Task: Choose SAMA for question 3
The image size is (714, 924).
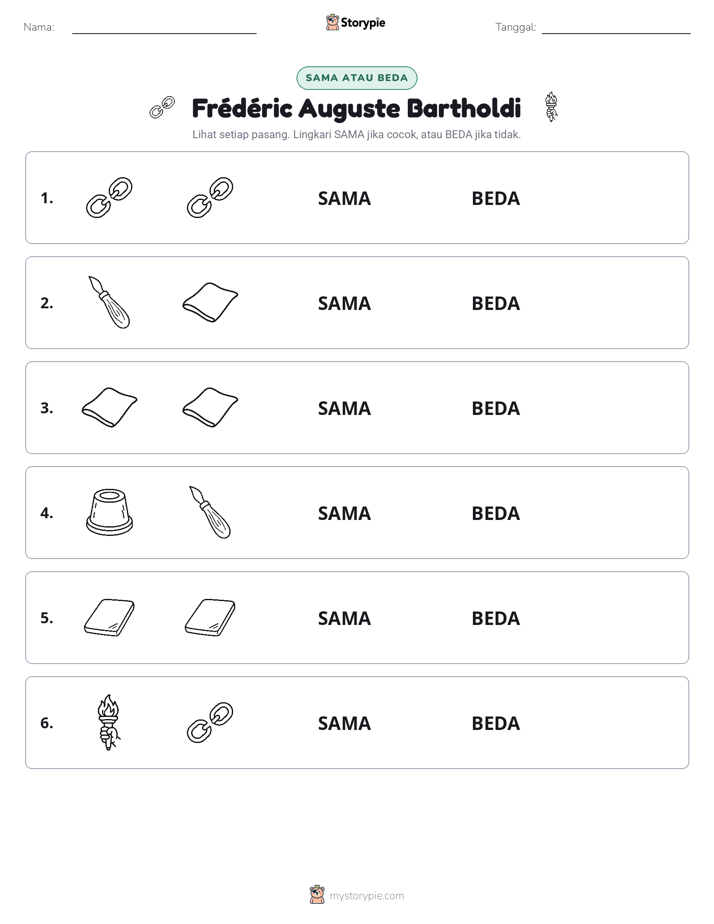Action: pos(345,408)
